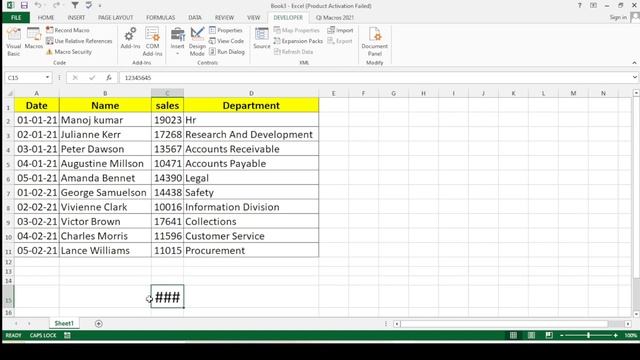640x360 pixels.
Task: Open Excel Help question mark
Action: [x=580, y=5]
